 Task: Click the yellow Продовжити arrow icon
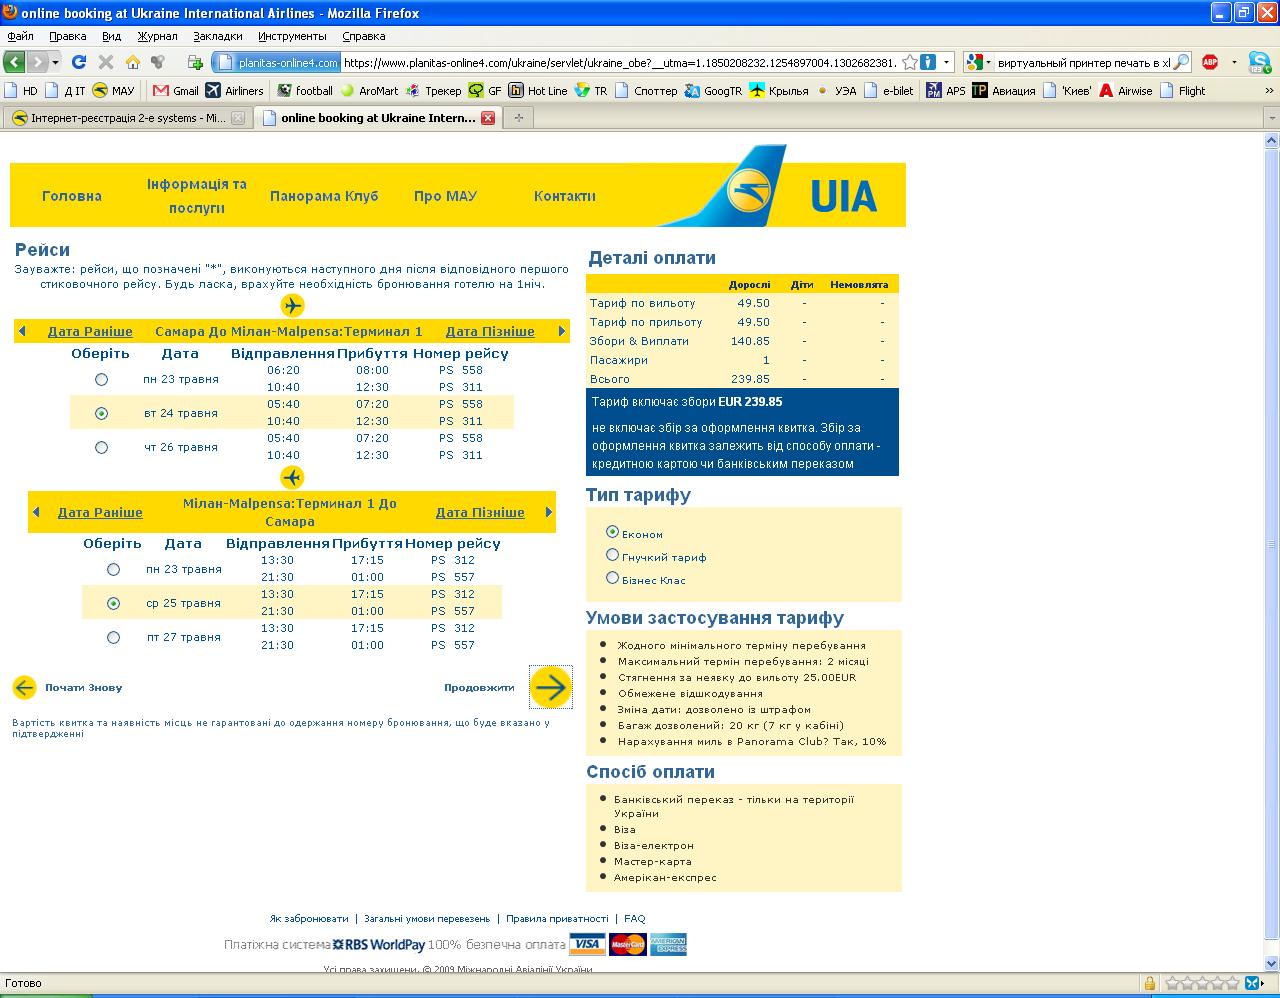pos(550,687)
